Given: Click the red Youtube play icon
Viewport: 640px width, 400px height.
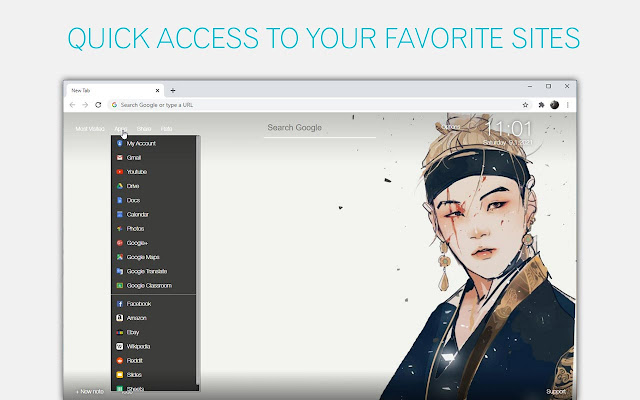Looking at the screenshot, I should (x=120, y=172).
